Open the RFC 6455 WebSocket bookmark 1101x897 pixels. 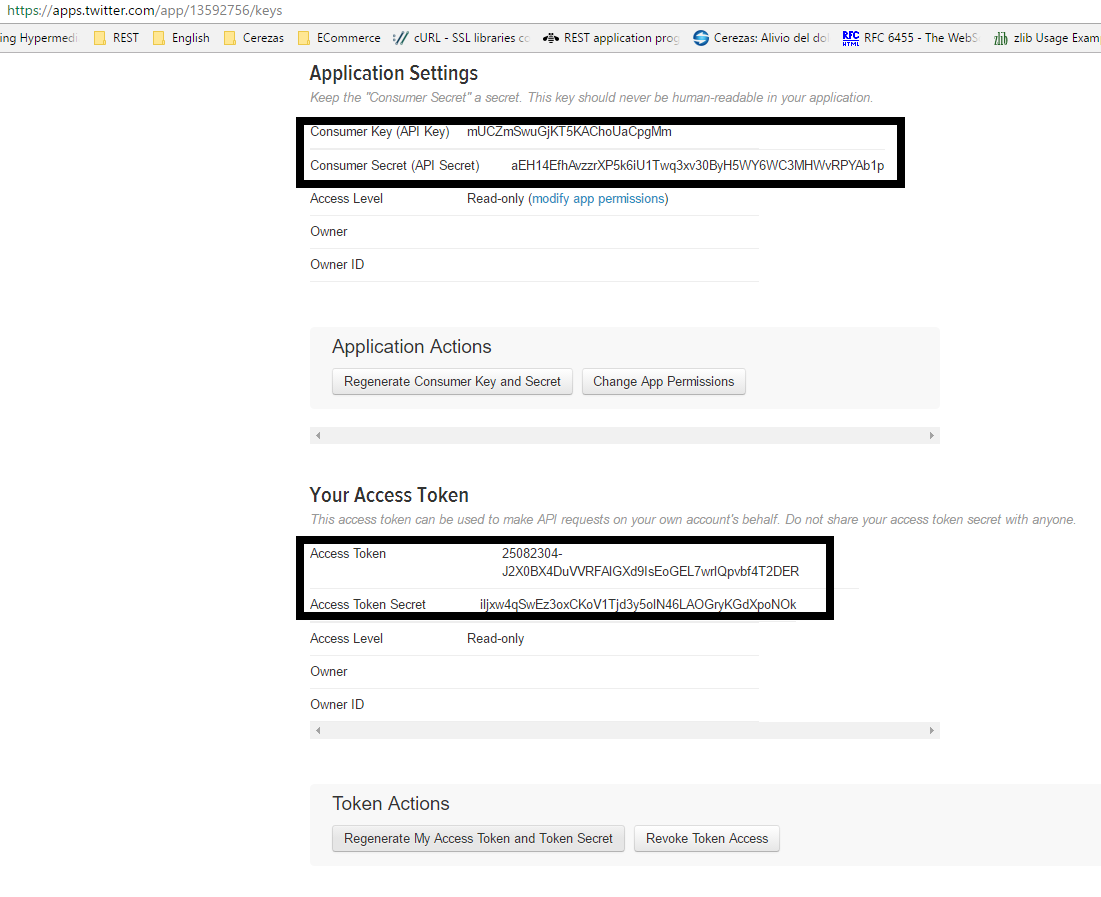[x=910, y=38]
